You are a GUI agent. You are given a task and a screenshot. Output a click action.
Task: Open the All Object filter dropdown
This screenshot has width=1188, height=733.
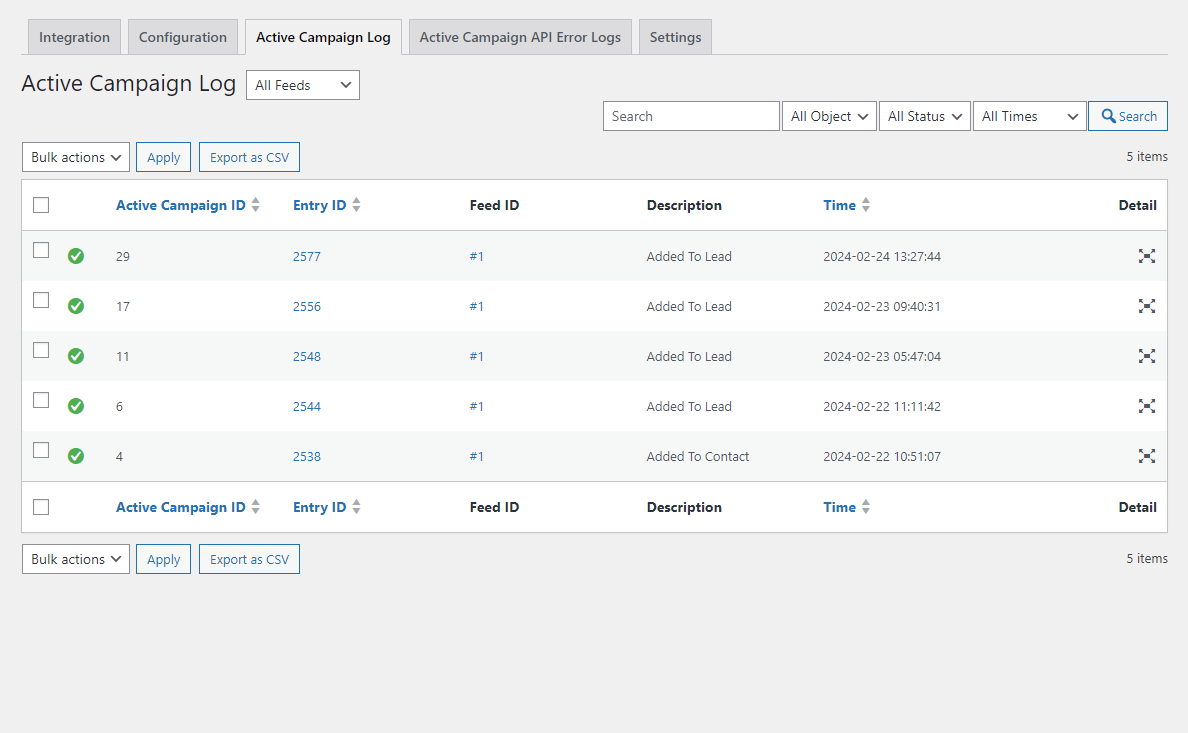[829, 116]
